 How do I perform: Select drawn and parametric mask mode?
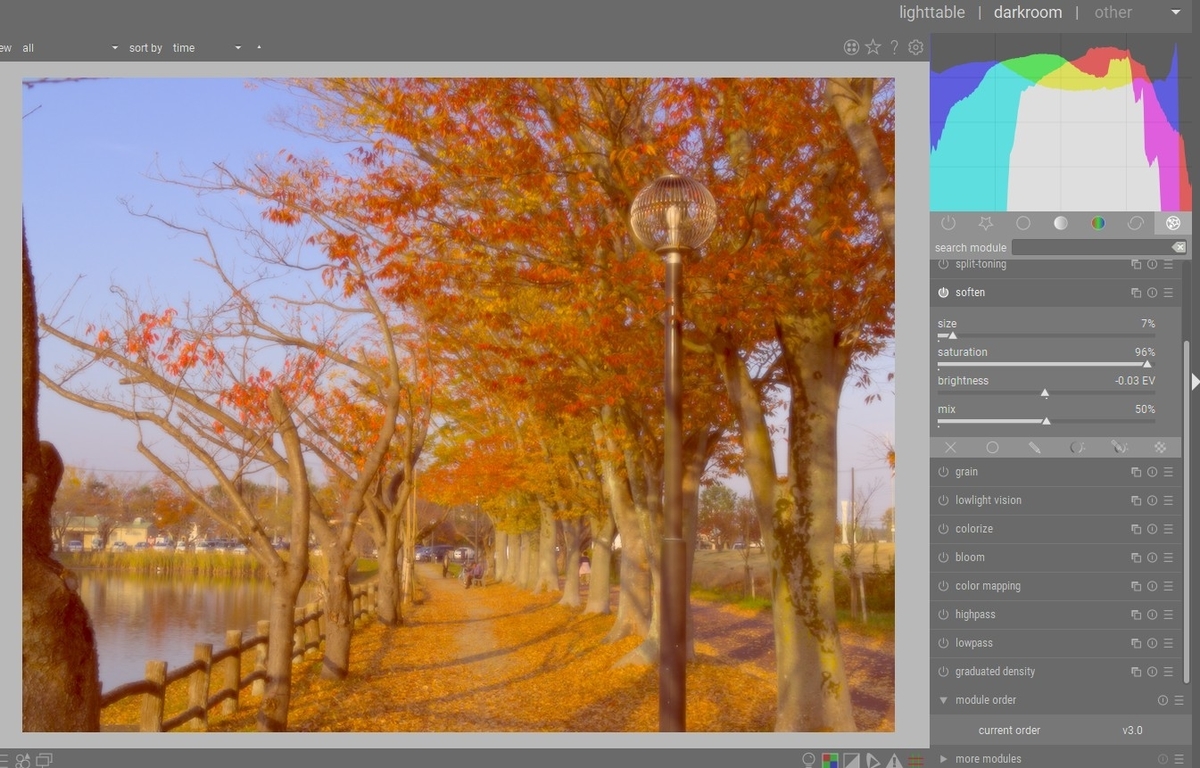[x=1119, y=447]
